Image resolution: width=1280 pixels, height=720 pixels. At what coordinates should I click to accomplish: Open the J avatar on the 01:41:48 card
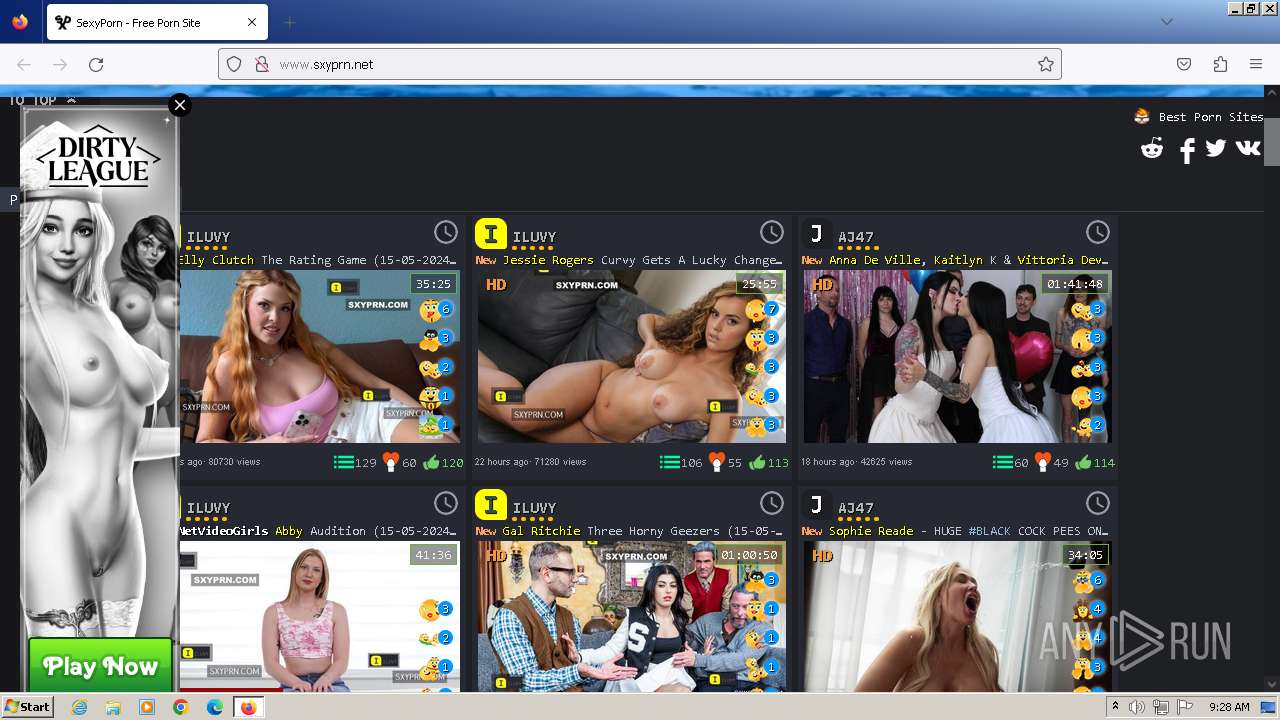[x=817, y=234]
